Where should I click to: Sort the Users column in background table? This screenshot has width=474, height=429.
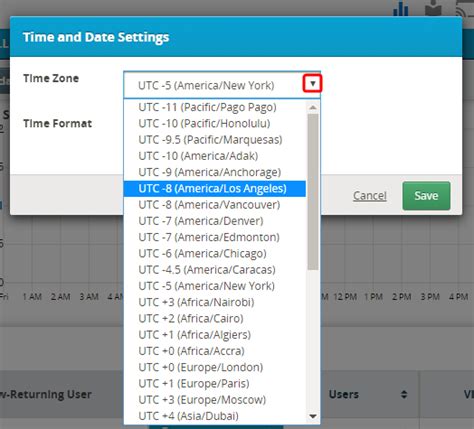pyautogui.click(x=404, y=394)
